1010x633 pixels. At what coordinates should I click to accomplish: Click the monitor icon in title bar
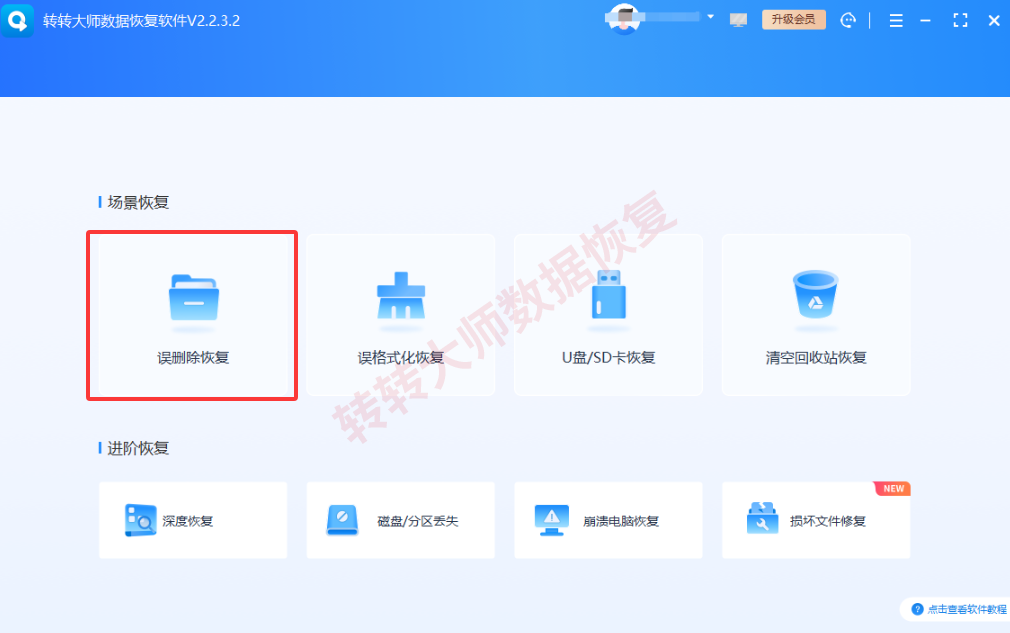tap(738, 20)
